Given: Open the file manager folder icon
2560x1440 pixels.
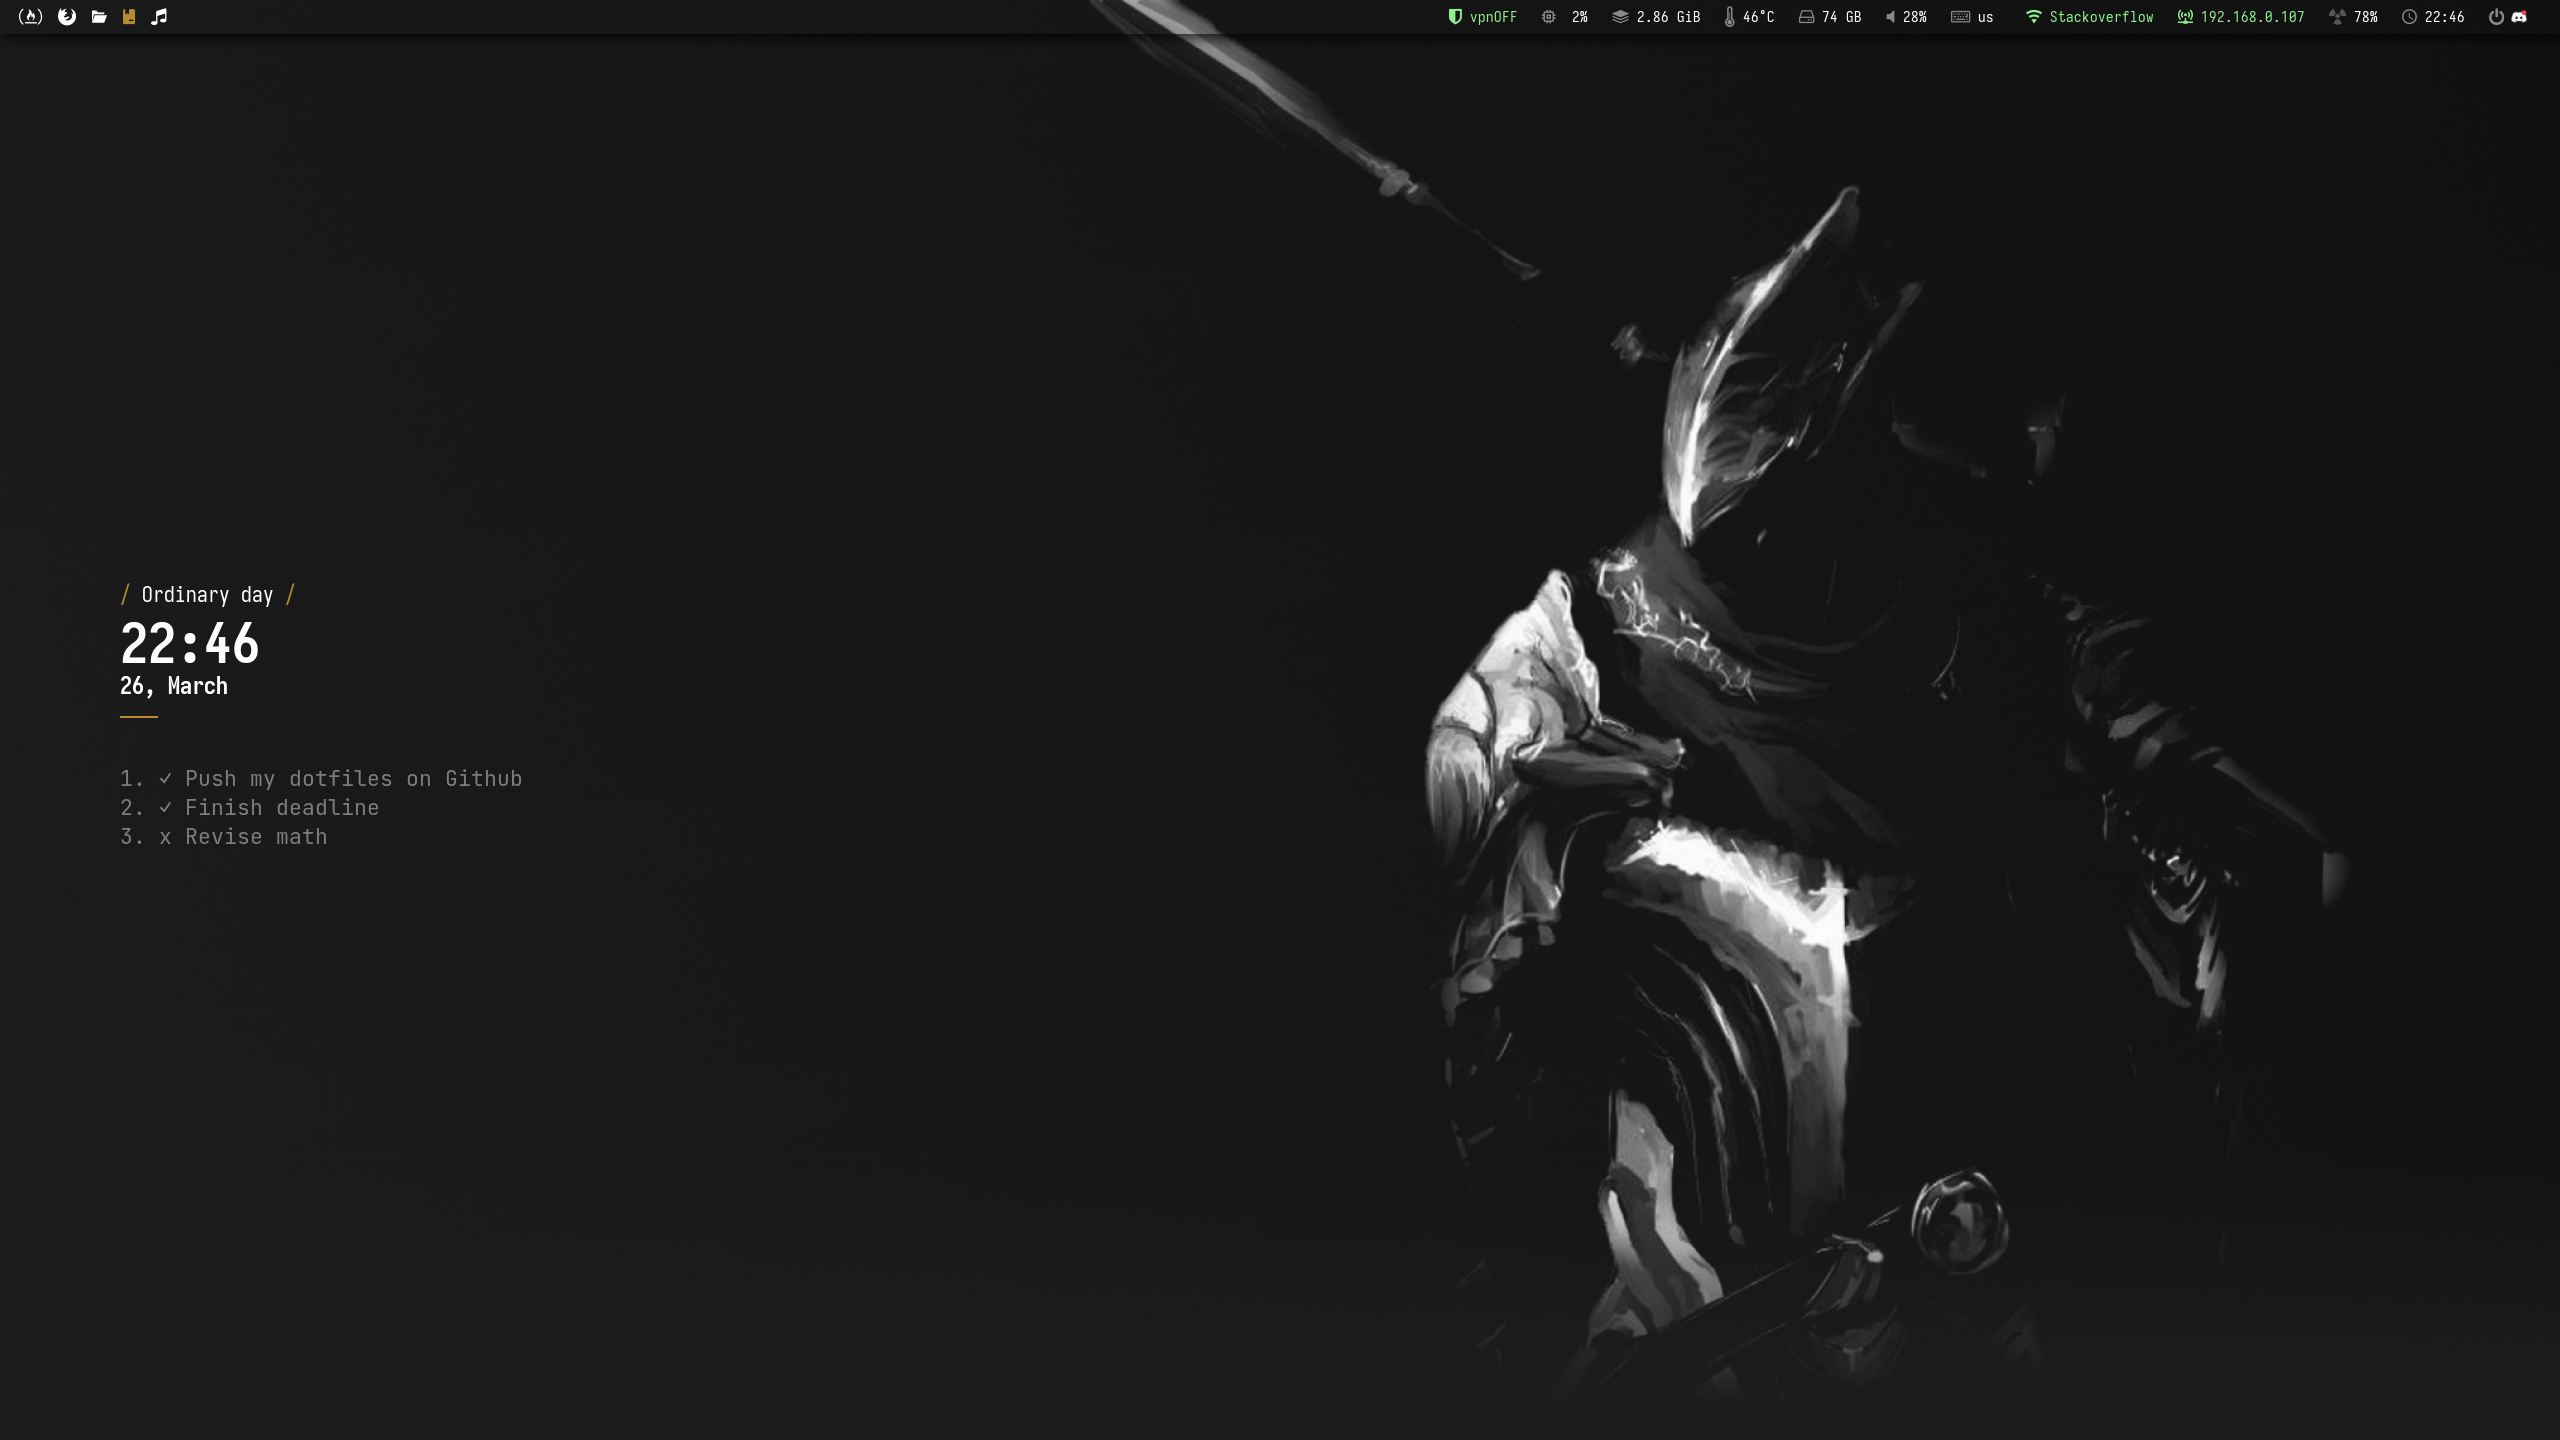Looking at the screenshot, I should (99, 17).
